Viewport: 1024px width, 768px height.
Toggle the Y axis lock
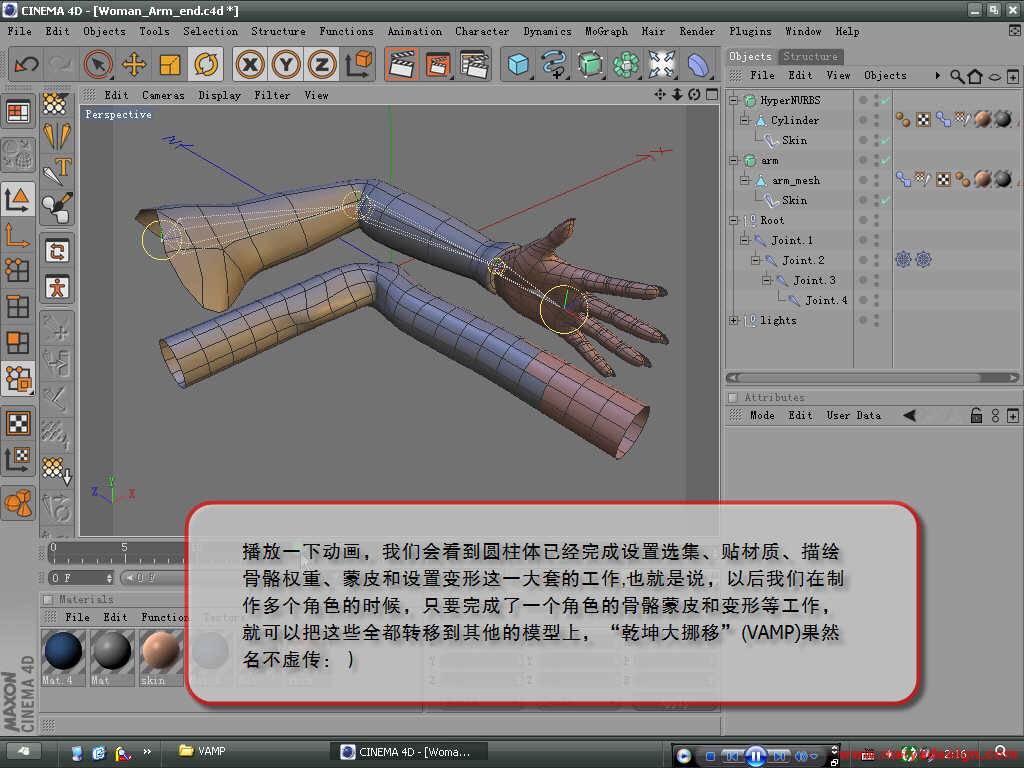[286, 64]
